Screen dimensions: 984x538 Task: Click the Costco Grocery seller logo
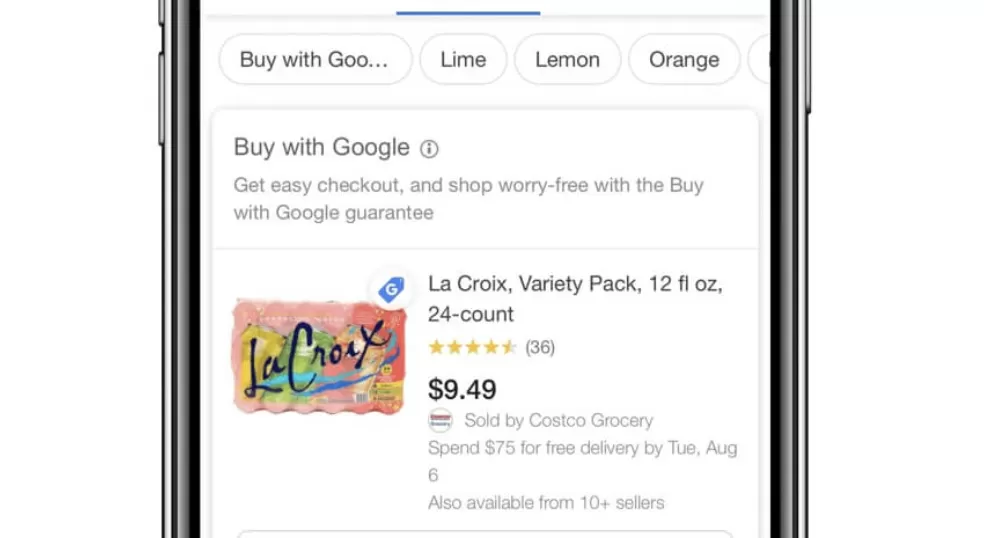click(x=440, y=421)
